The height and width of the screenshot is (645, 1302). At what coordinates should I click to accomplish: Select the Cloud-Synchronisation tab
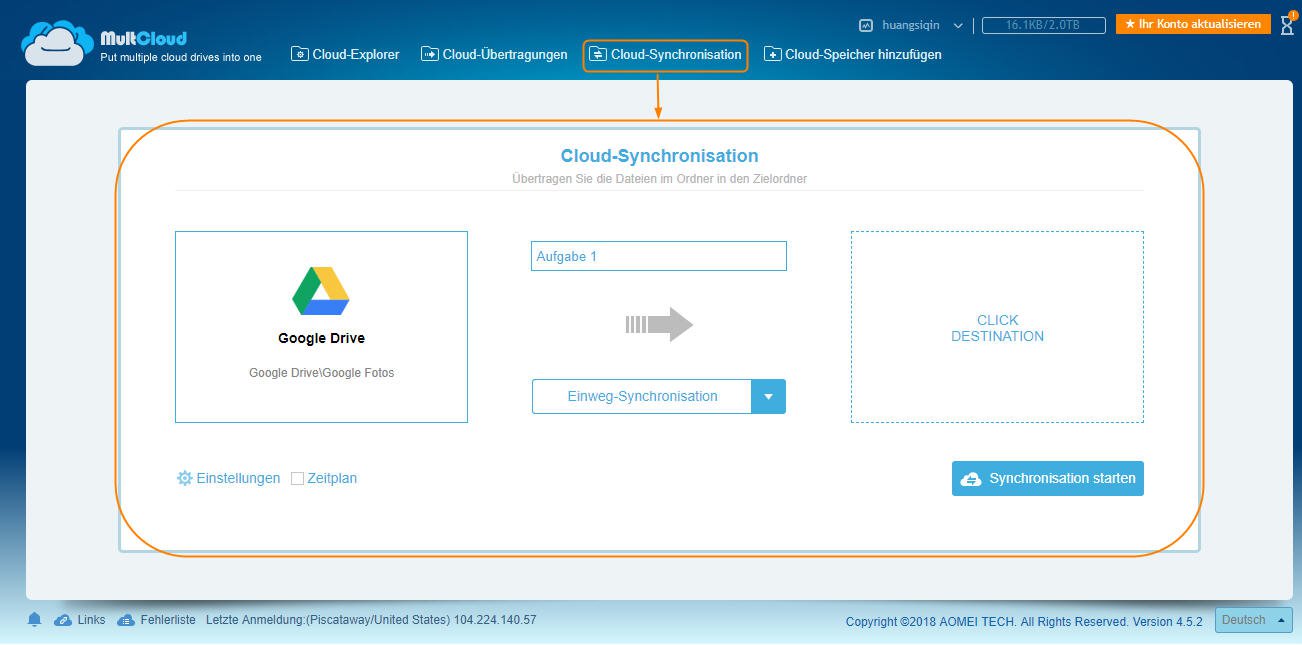click(x=665, y=55)
